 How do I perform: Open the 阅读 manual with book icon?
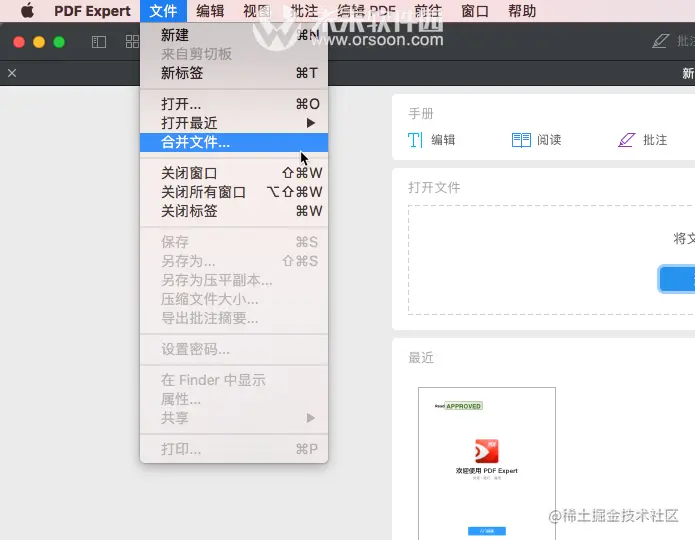pos(521,140)
